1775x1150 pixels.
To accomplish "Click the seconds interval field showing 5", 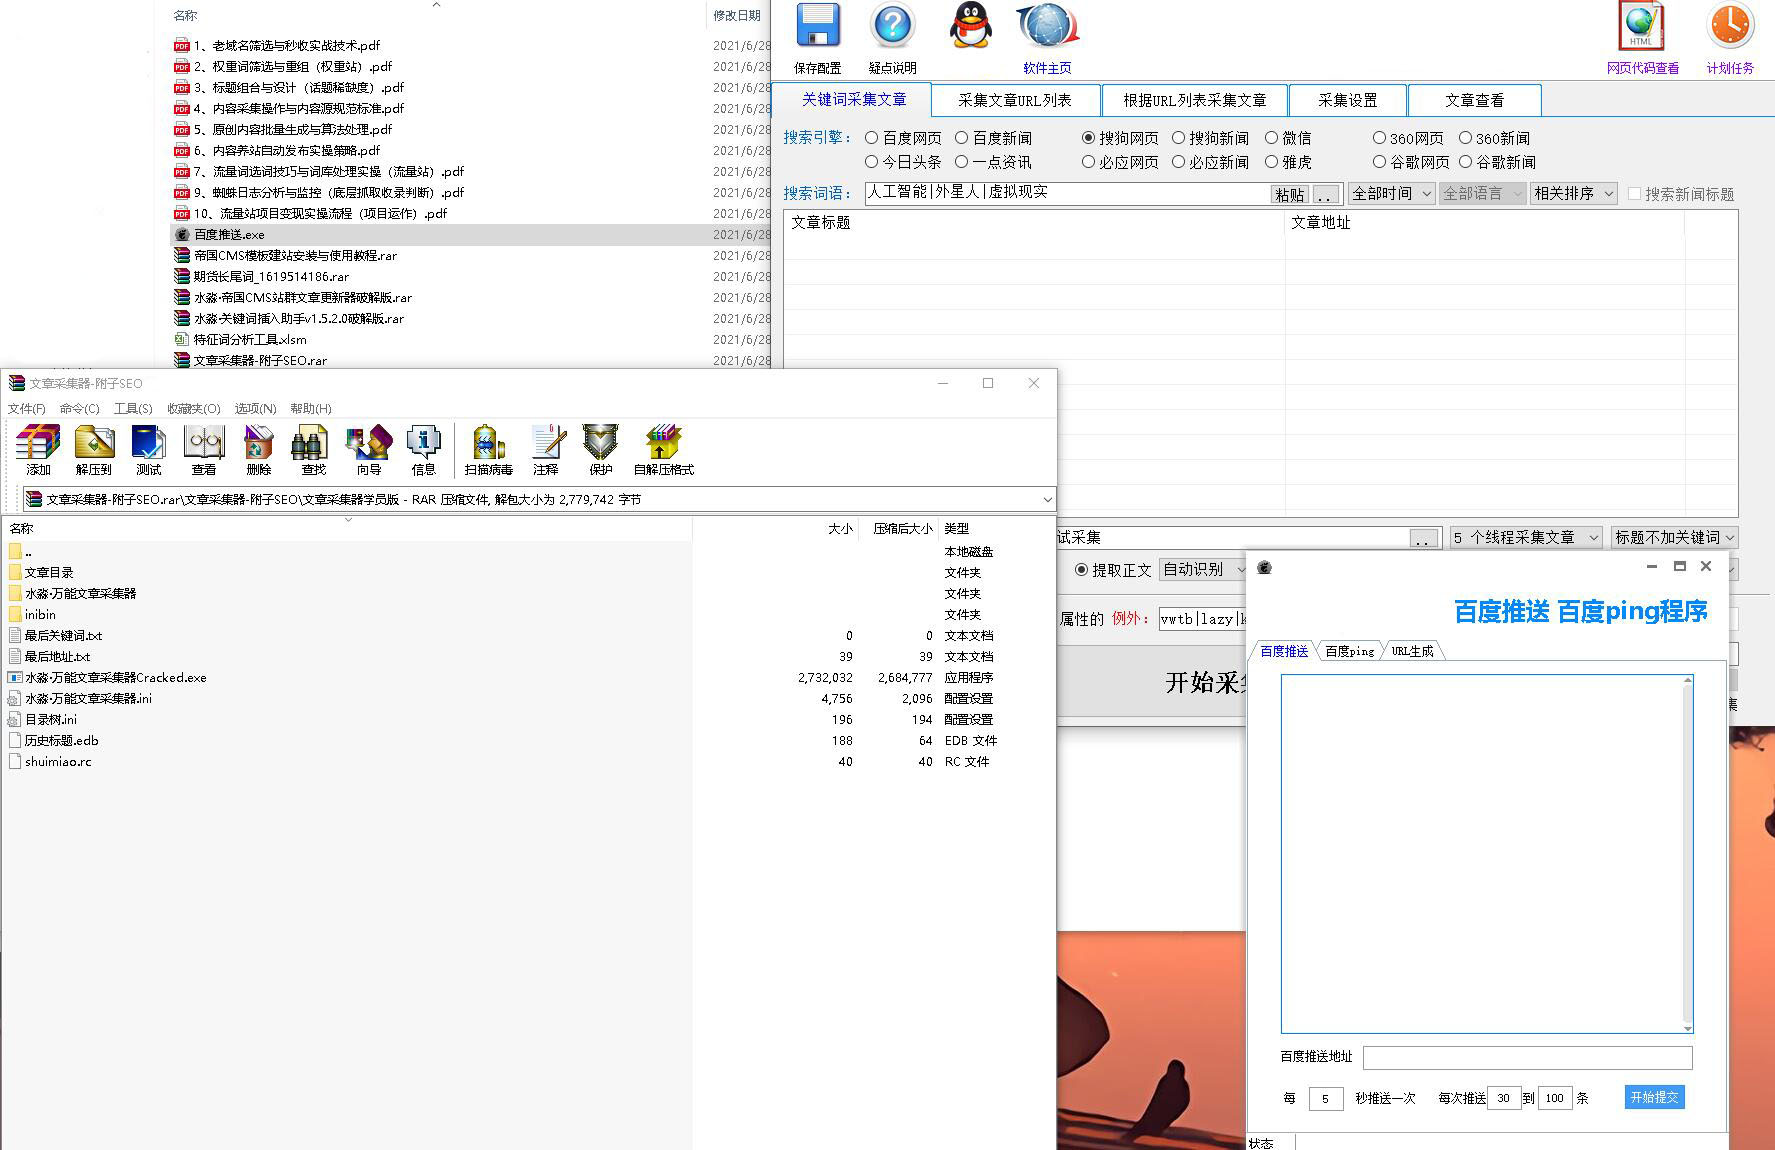I will pyautogui.click(x=1325, y=1098).
